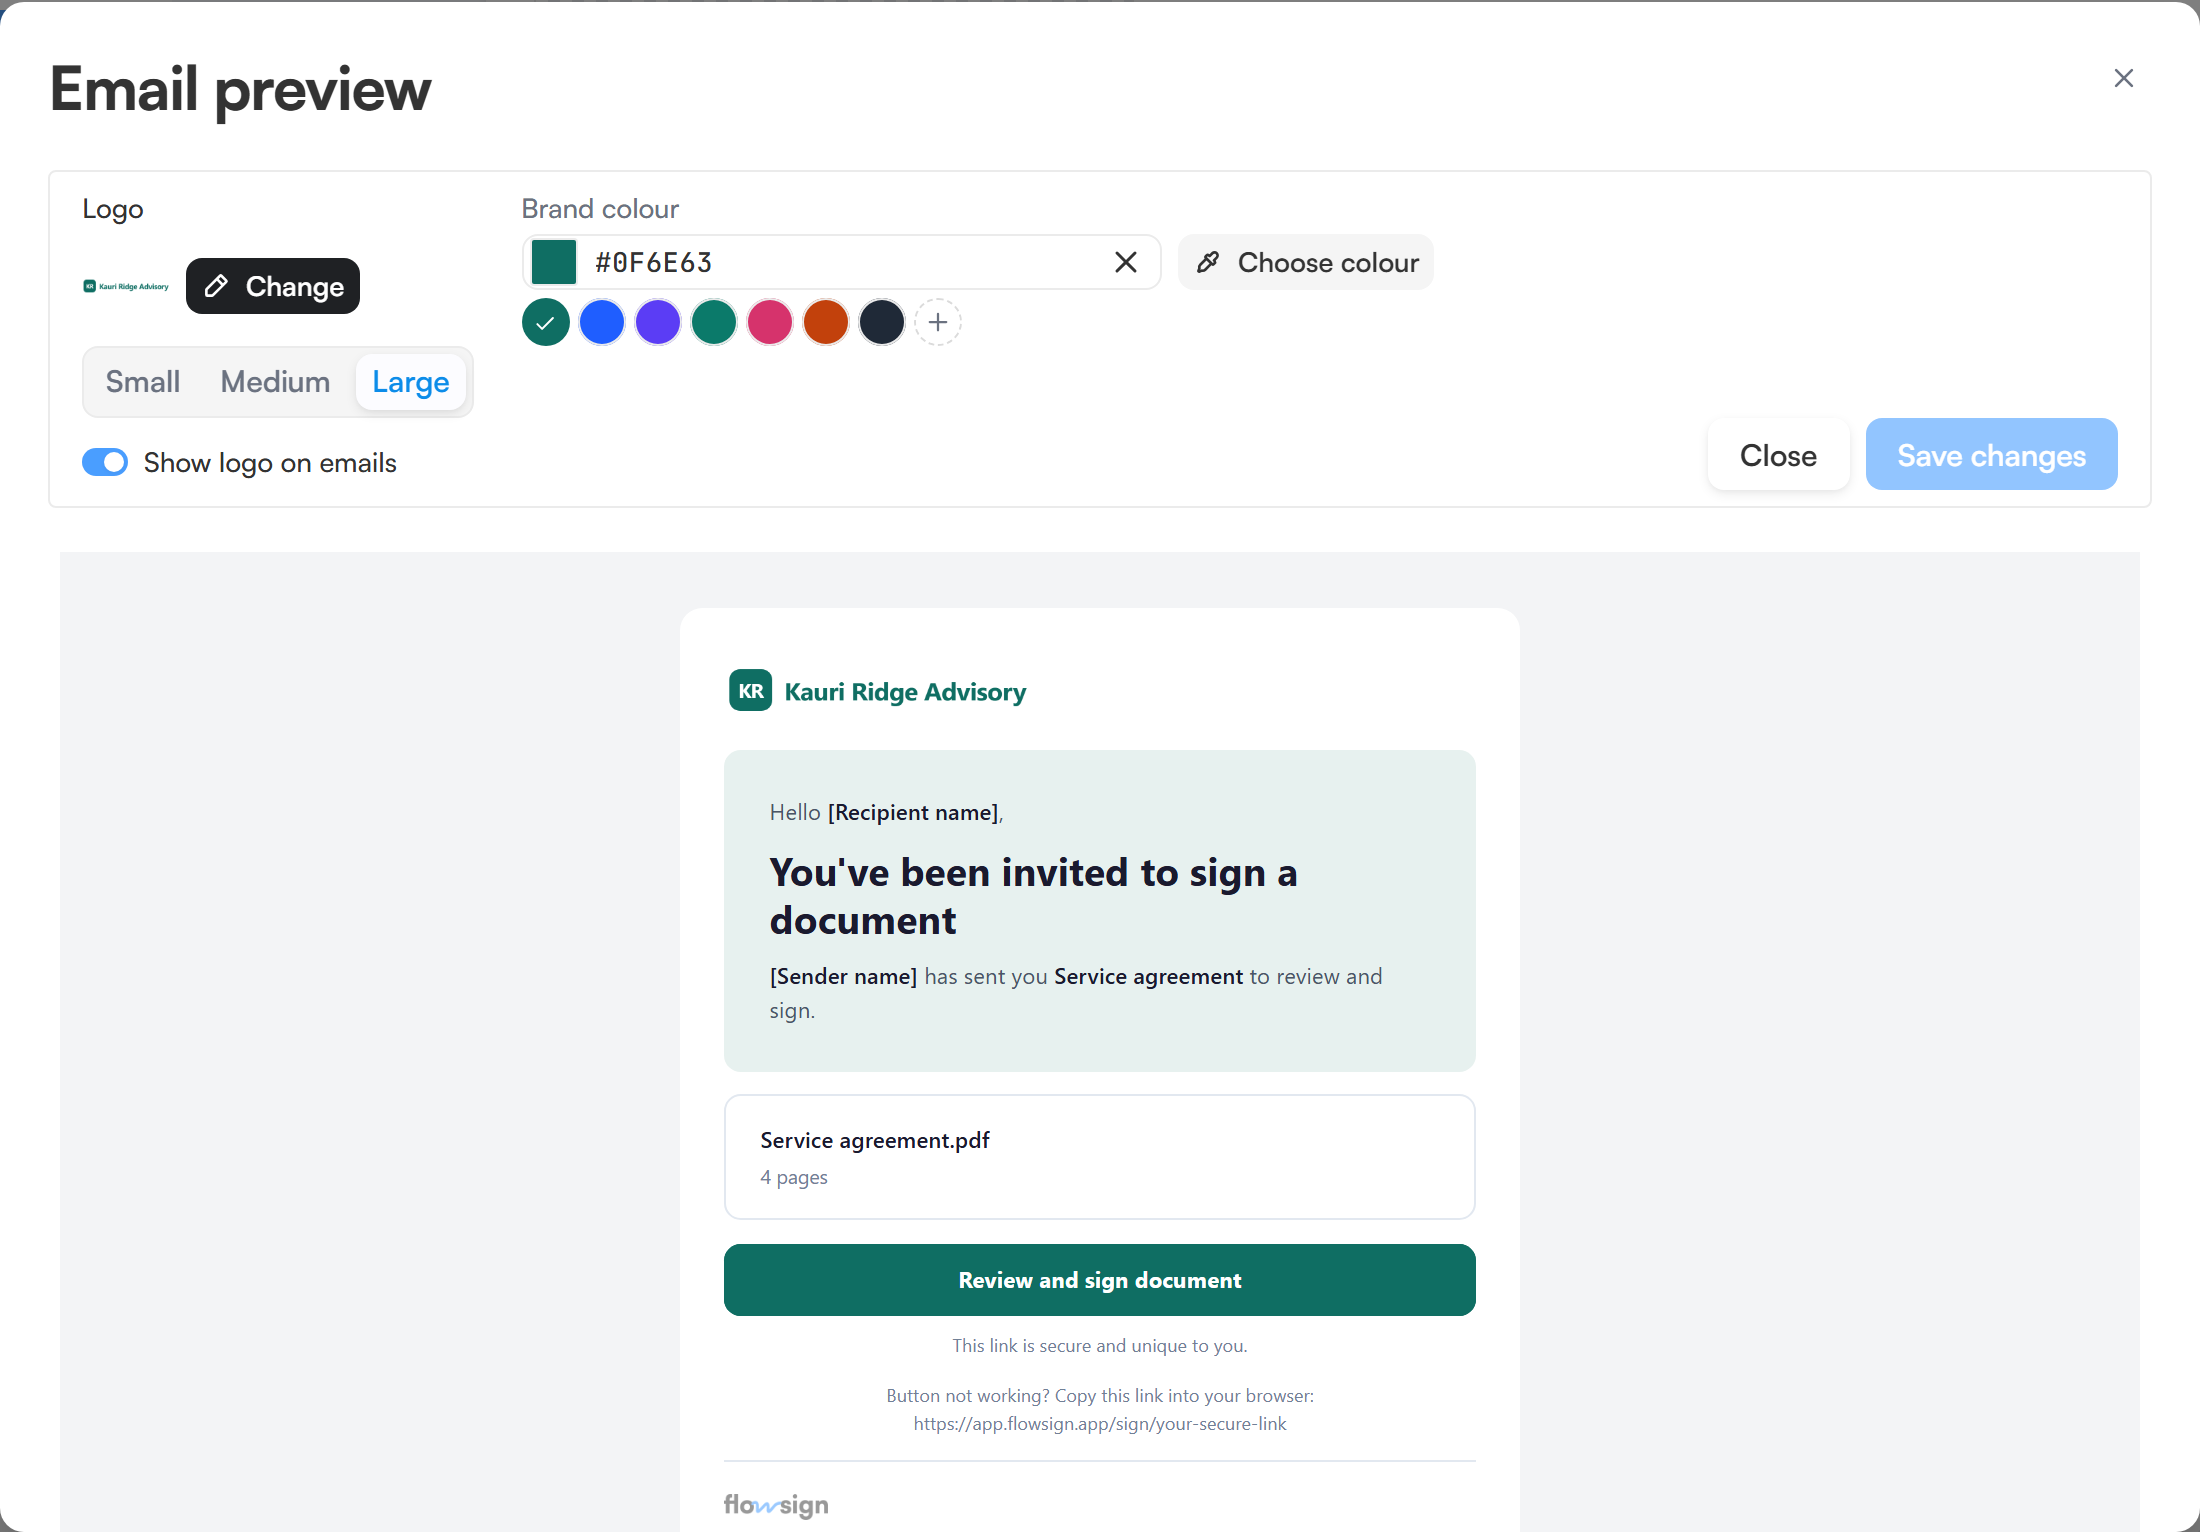
Task: Click the 'Hello [Recipient name],' text
Action: click(886, 813)
